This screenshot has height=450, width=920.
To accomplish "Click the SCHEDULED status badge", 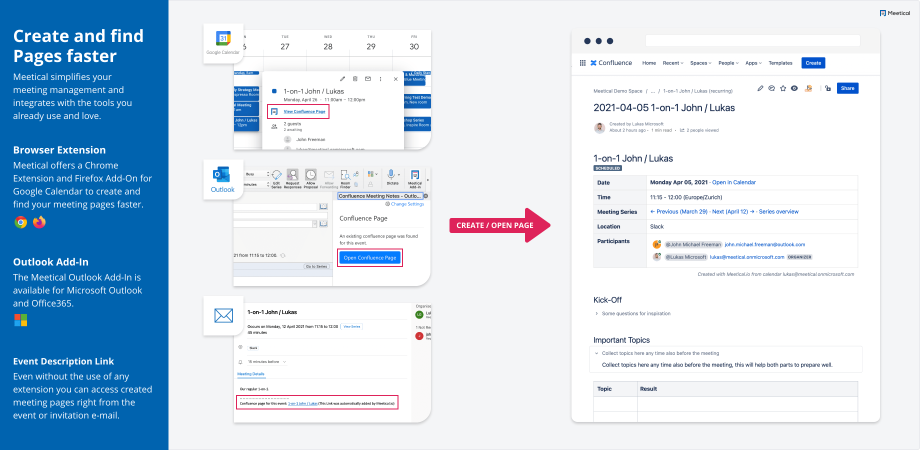I will point(607,168).
